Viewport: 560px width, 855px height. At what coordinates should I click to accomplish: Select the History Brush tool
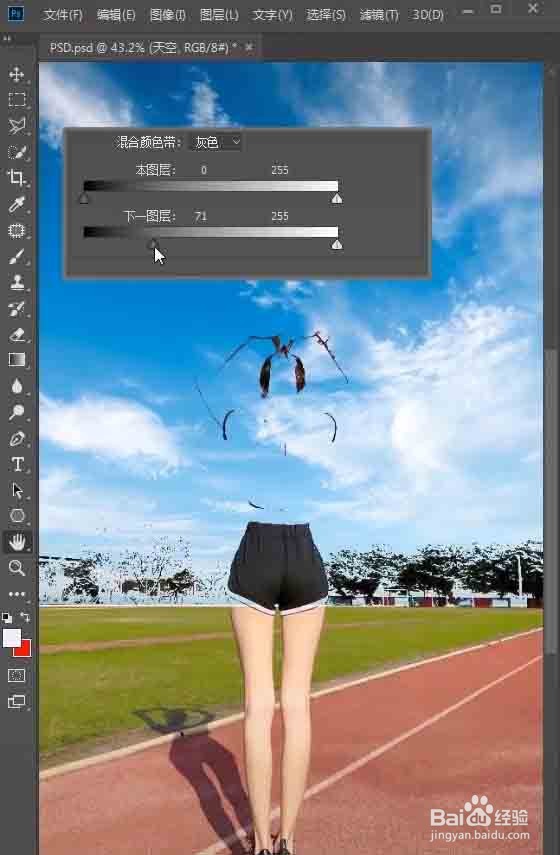(x=16, y=309)
